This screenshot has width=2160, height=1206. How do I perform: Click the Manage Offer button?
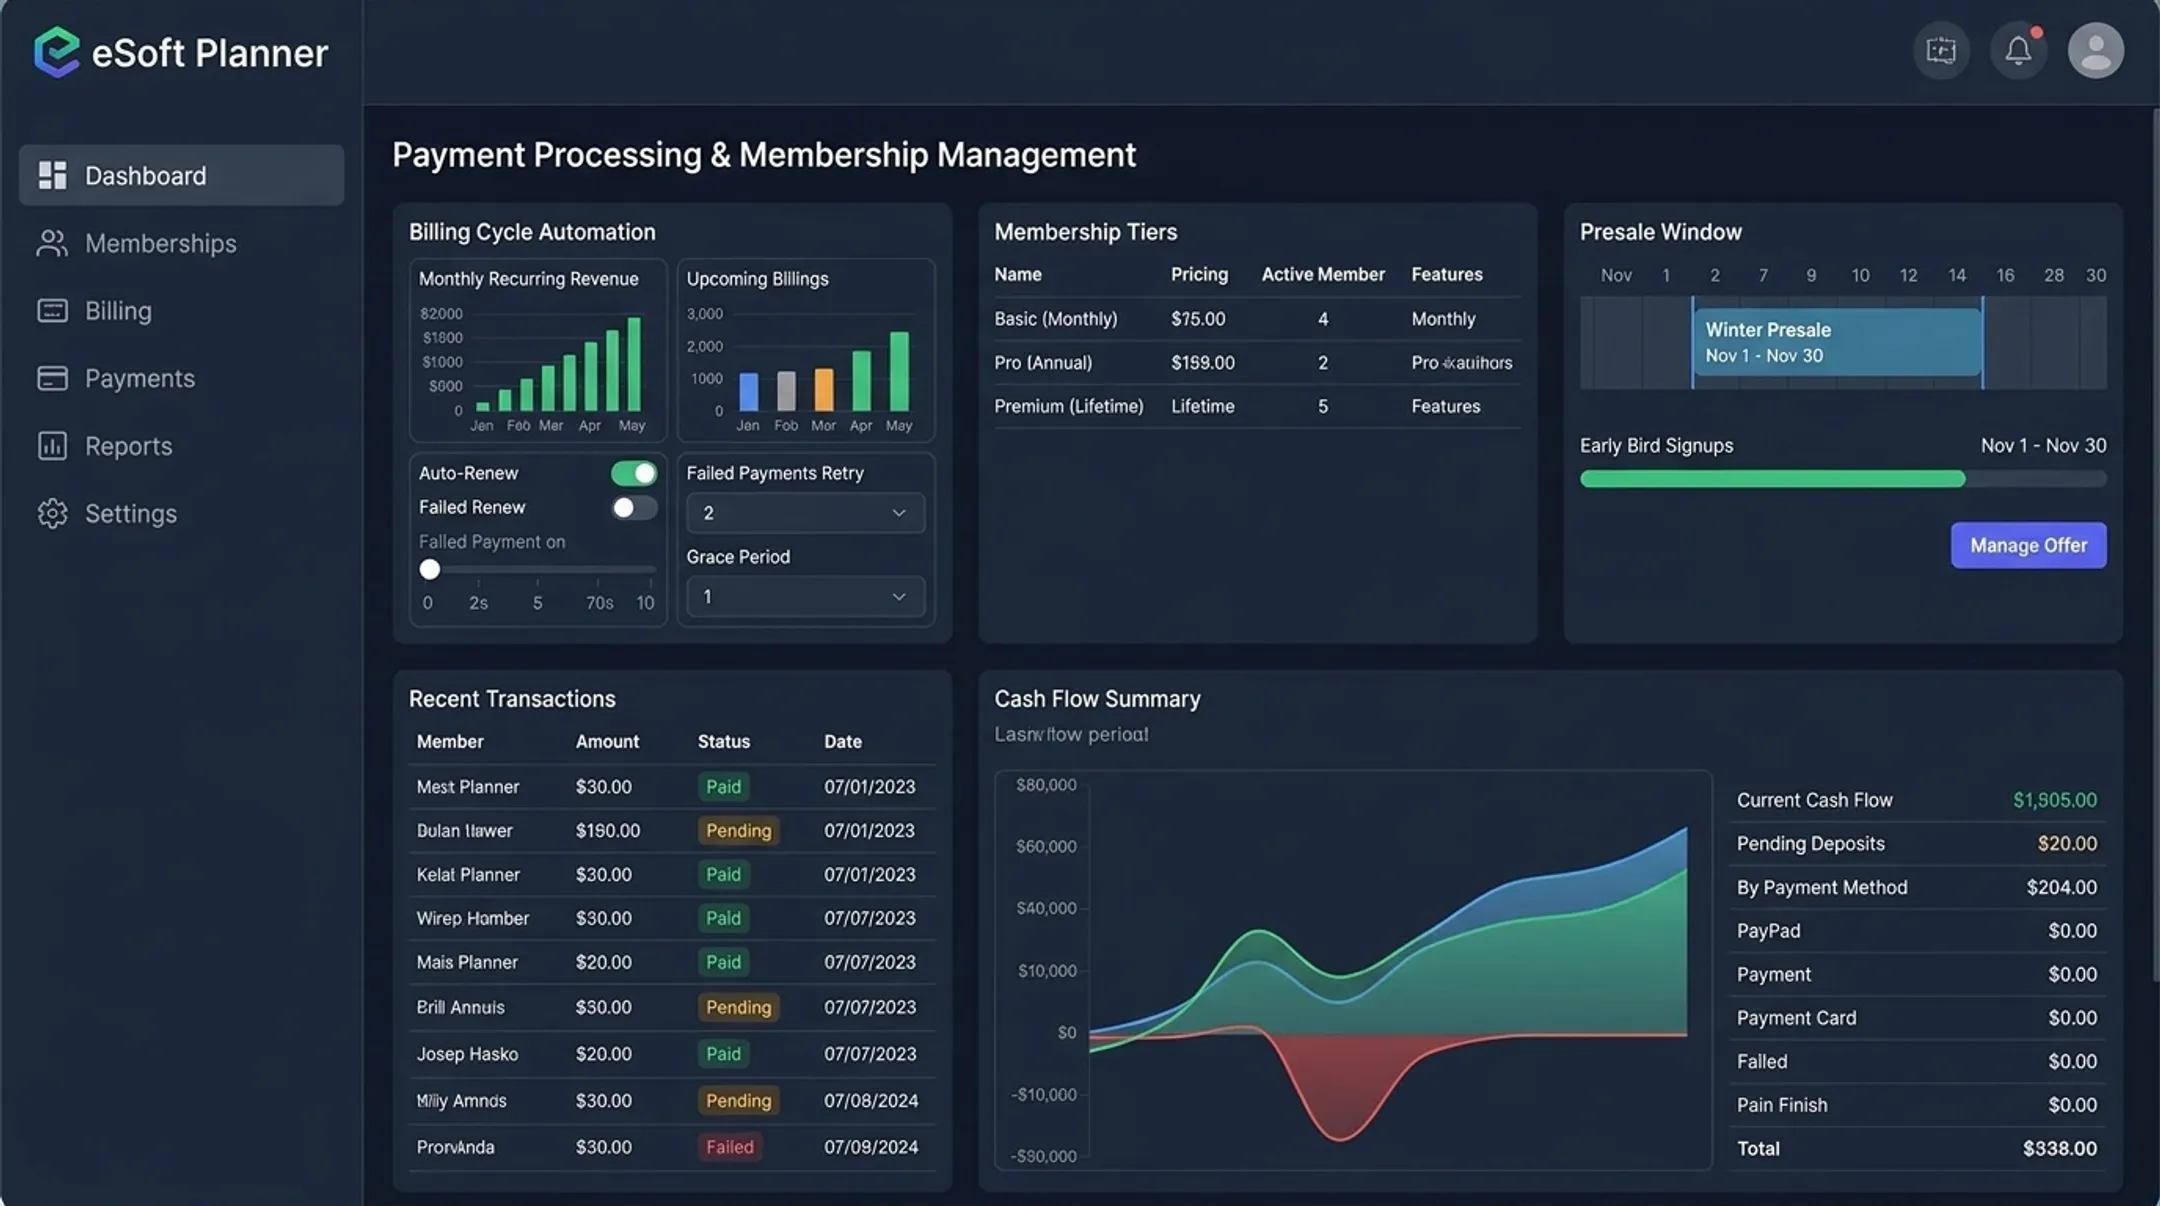tap(2028, 545)
